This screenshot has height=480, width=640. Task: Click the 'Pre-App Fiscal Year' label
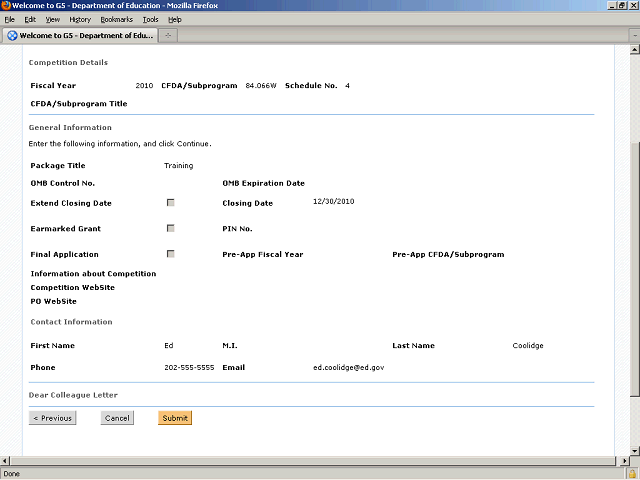point(262,254)
